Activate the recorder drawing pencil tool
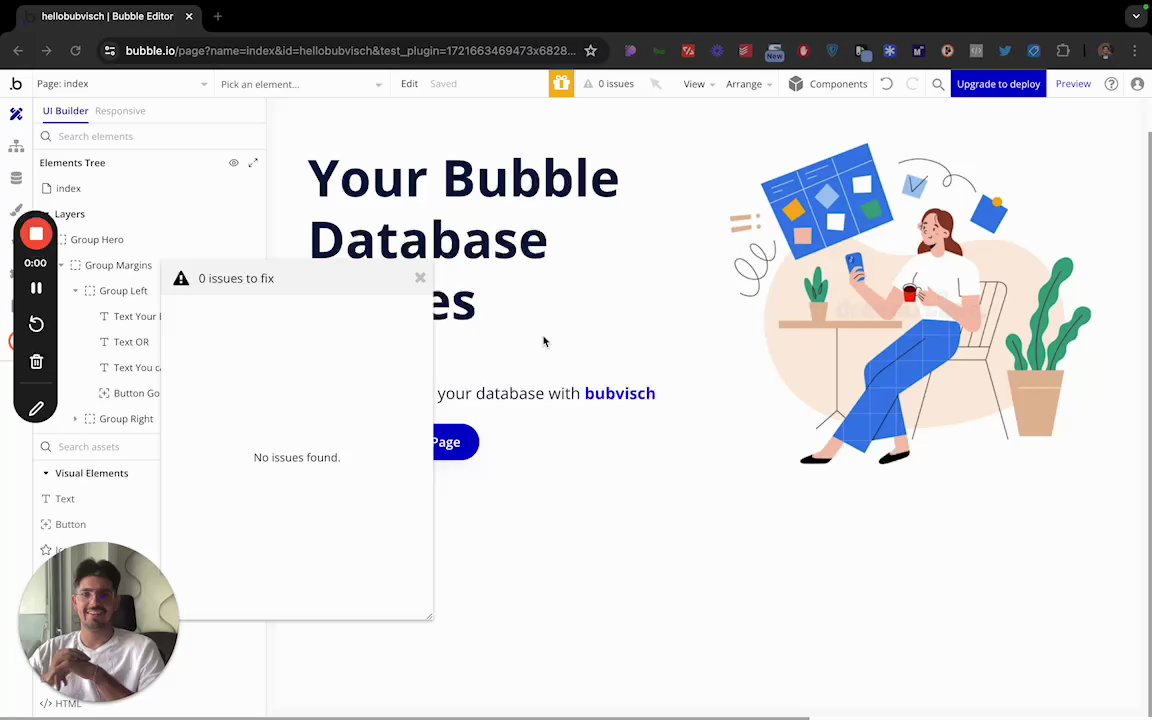This screenshot has height=720, width=1152. tap(36, 408)
